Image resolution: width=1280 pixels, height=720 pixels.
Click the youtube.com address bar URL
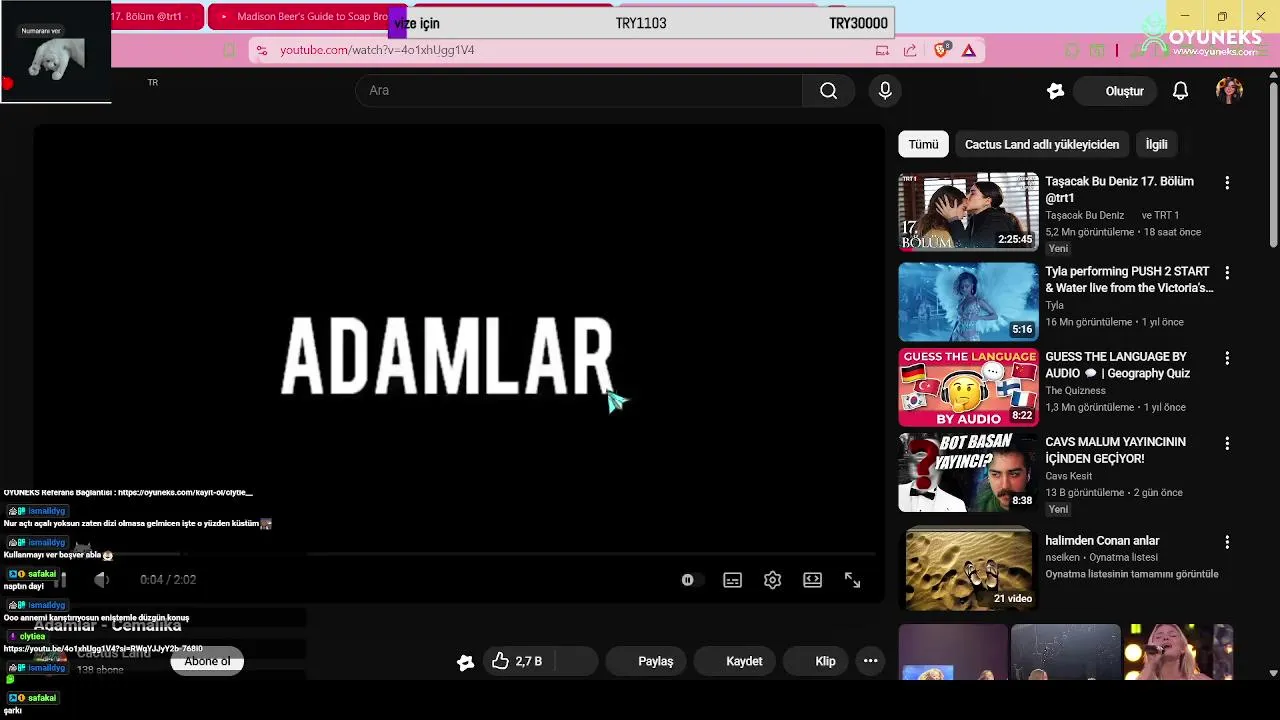tap(377, 50)
